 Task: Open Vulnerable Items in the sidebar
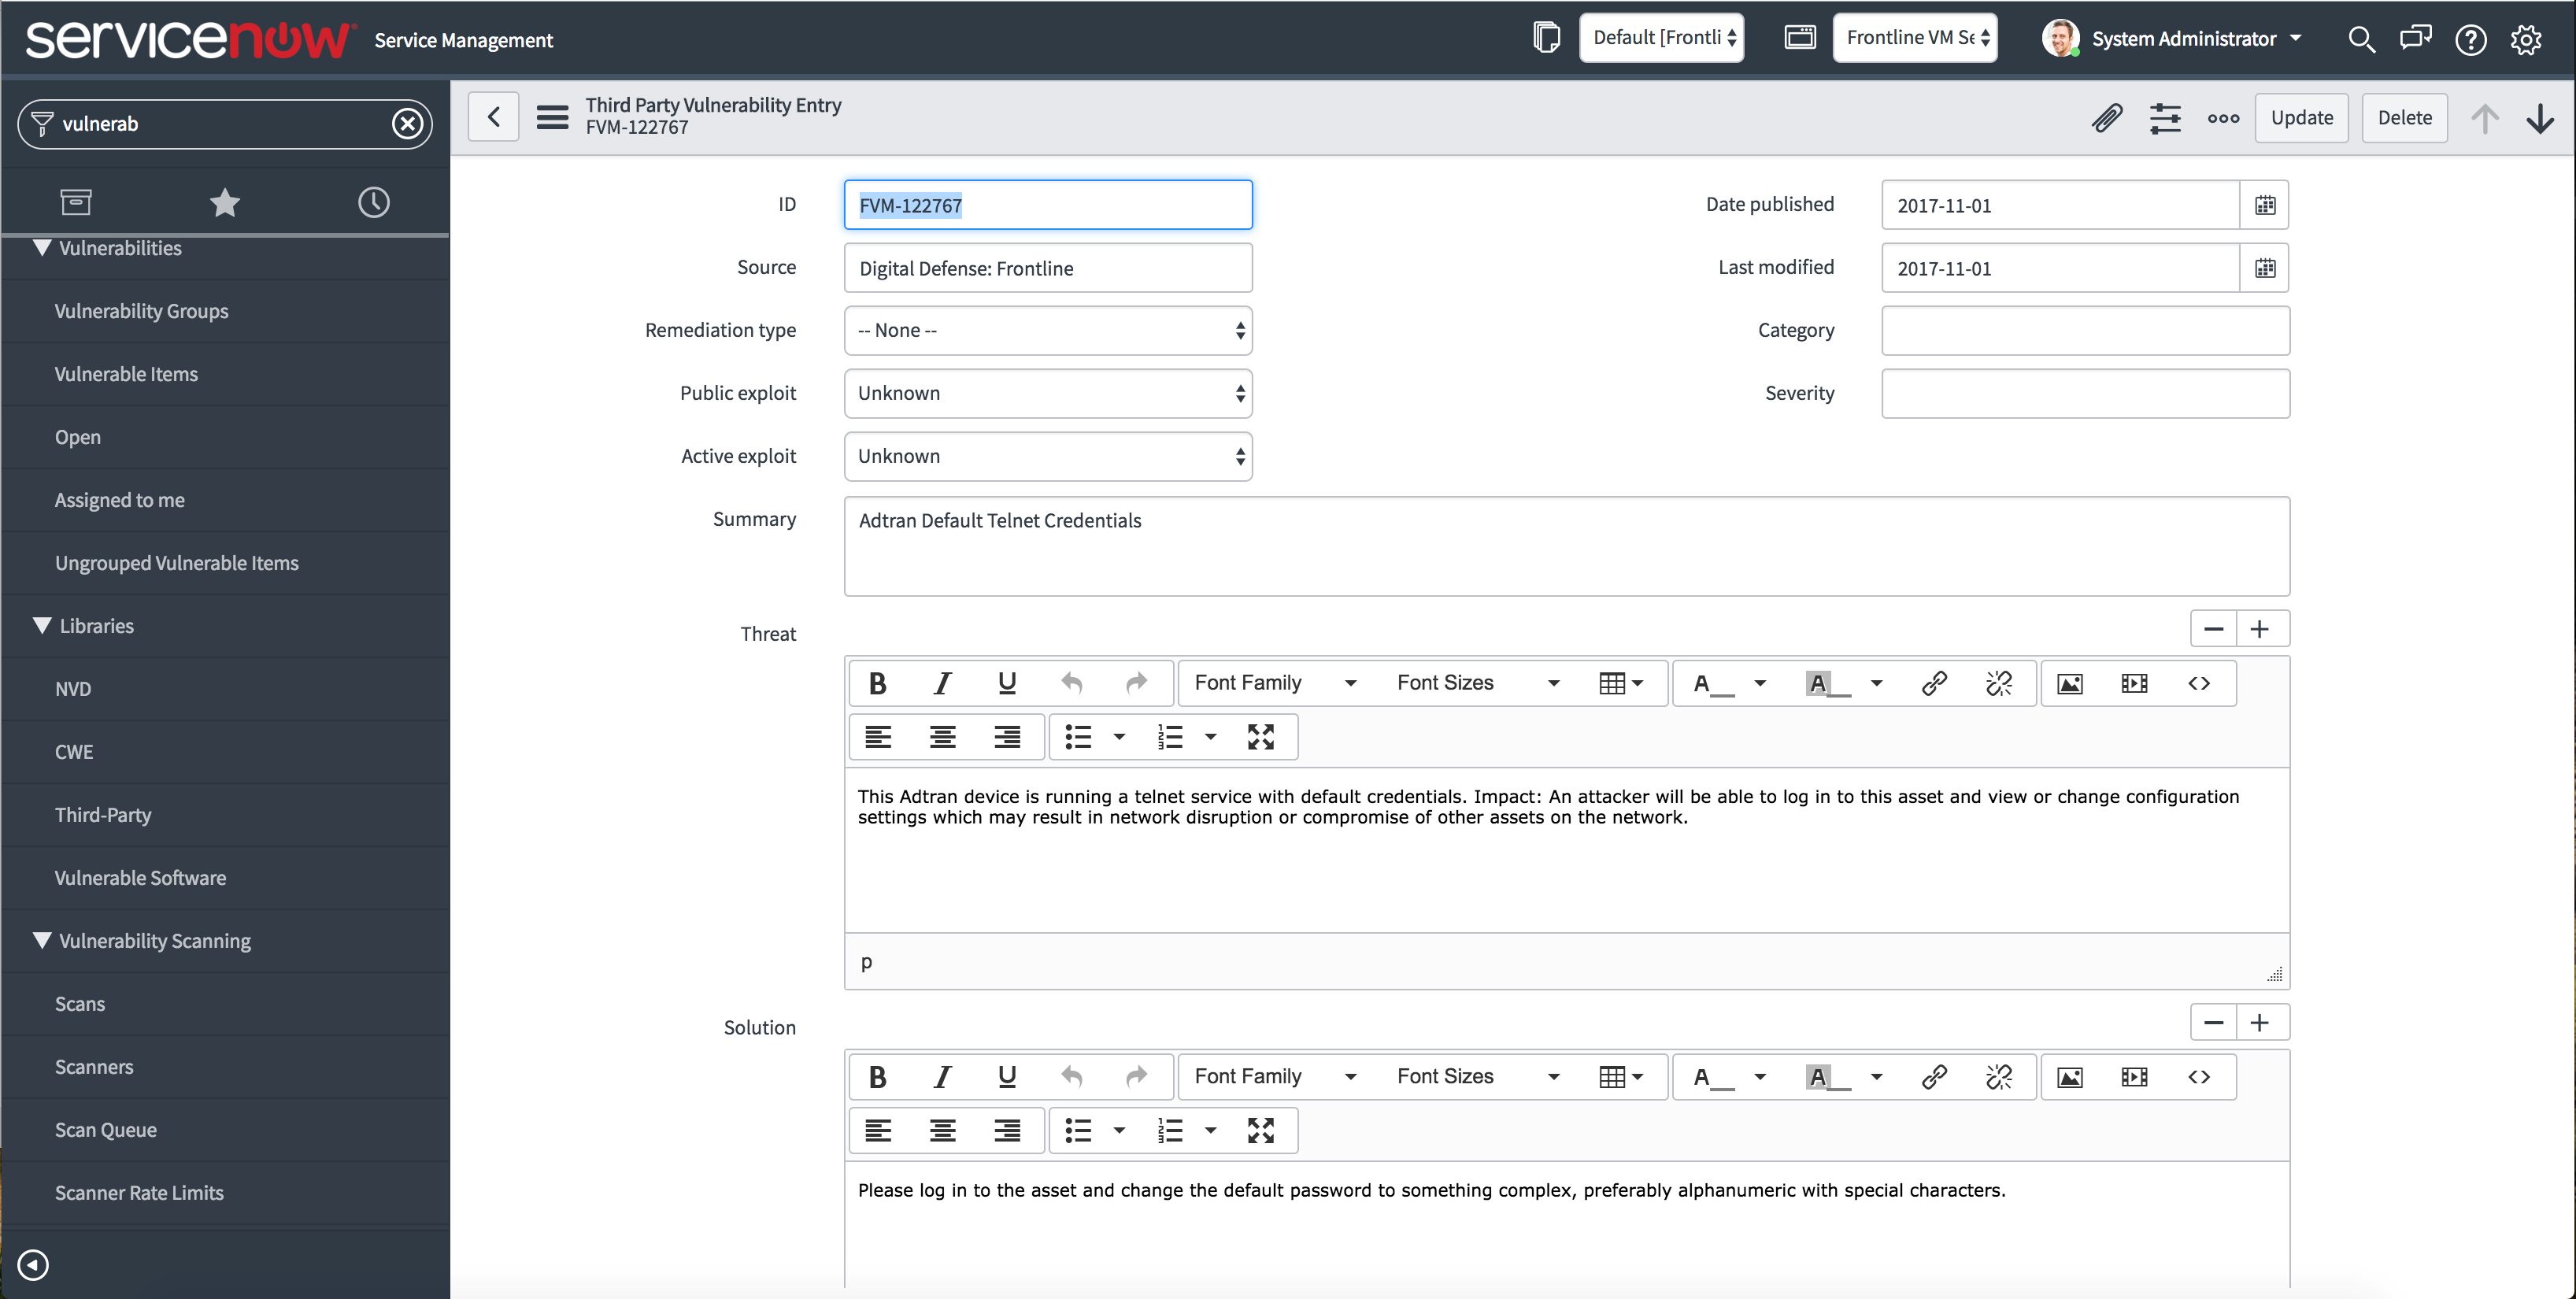click(126, 374)
